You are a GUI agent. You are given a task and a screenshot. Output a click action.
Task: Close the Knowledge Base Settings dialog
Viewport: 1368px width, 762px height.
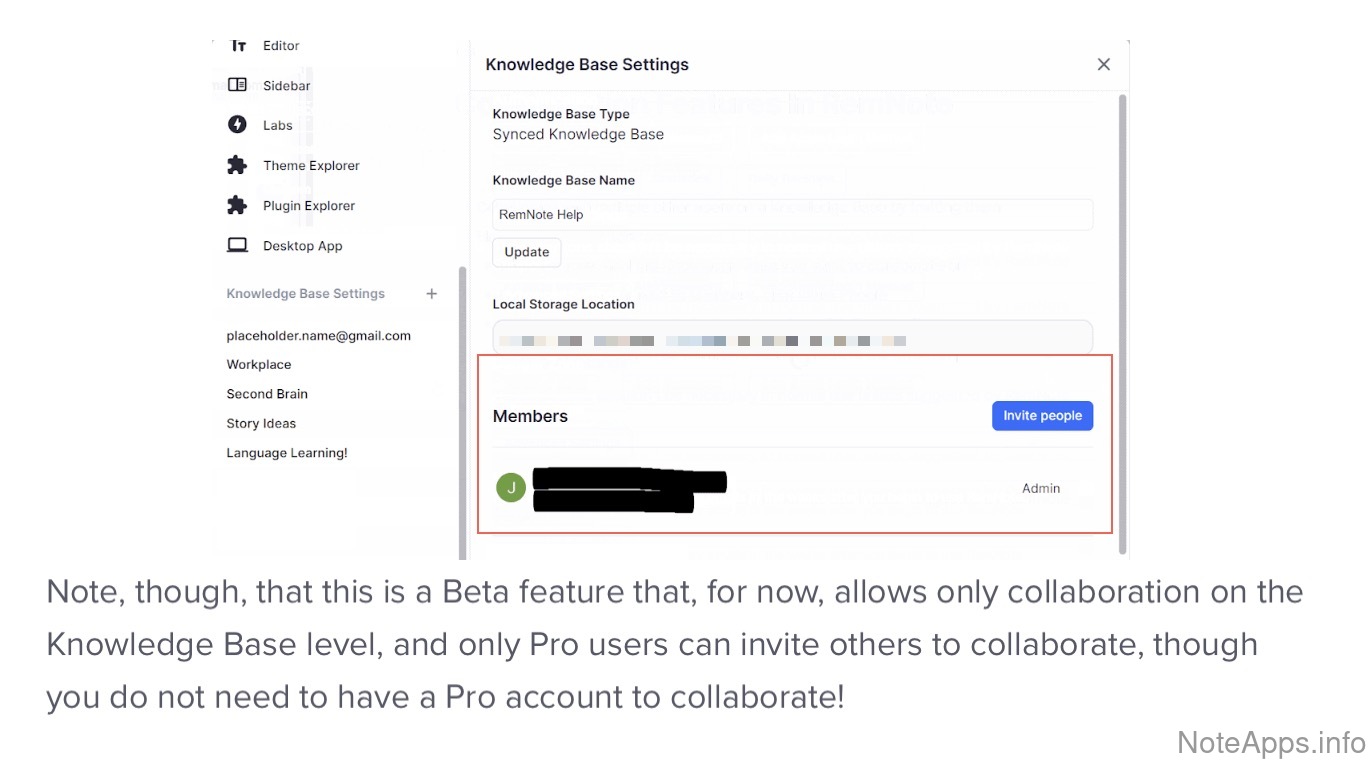click(1104, 64)
